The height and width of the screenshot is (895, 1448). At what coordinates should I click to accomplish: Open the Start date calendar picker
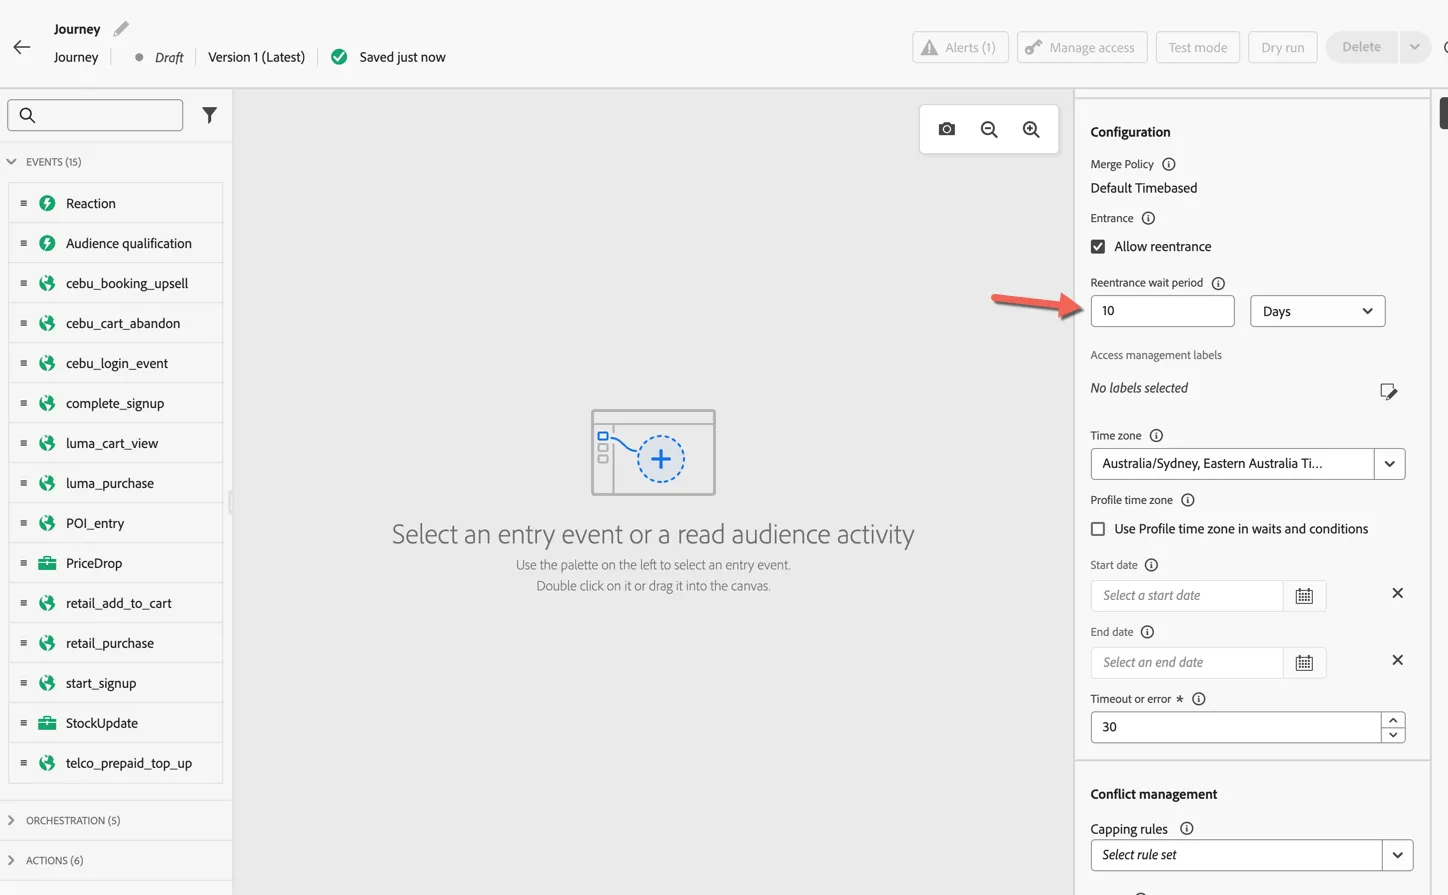(x=1304, y=596)
